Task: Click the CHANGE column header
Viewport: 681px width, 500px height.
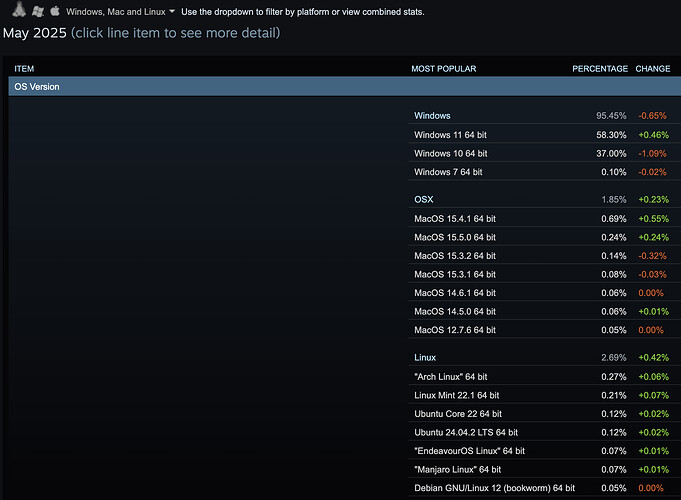Action: tap(653, 69)
